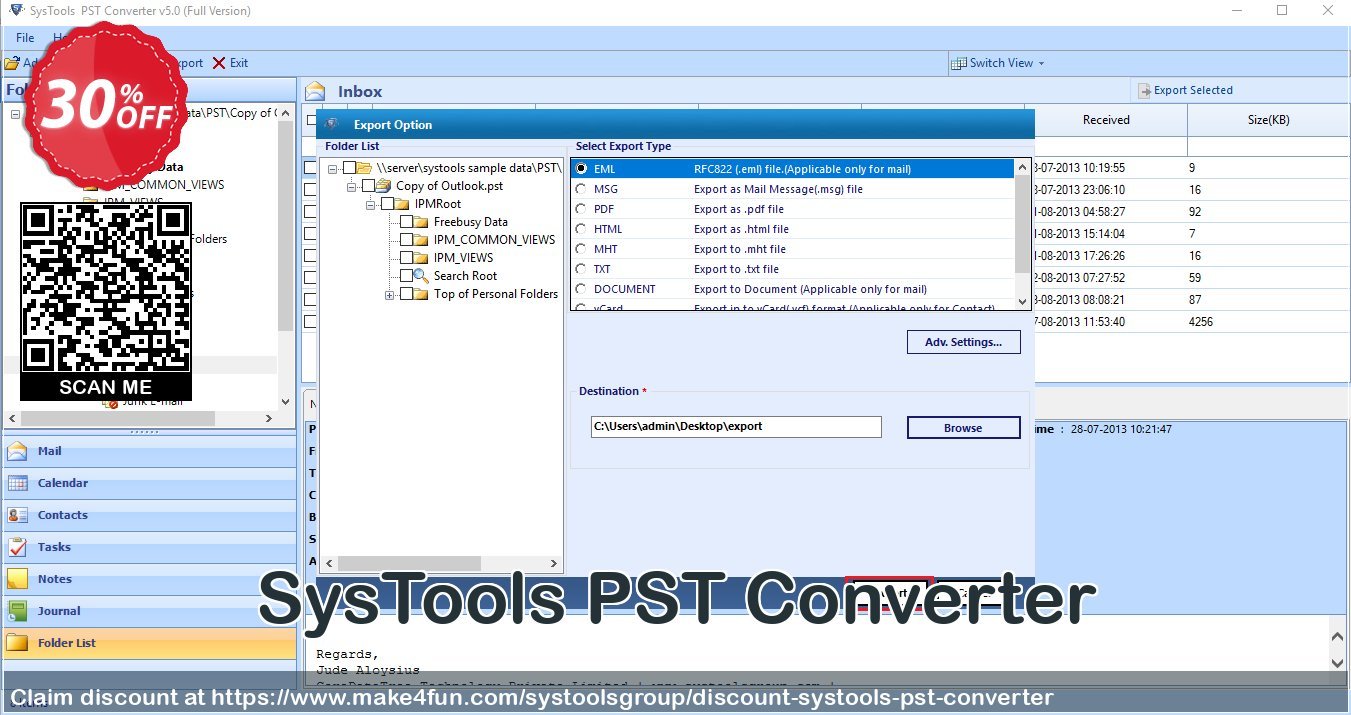Click the Mail envelope icon
The image size is (1351, 715).
[x=17, y=451]
